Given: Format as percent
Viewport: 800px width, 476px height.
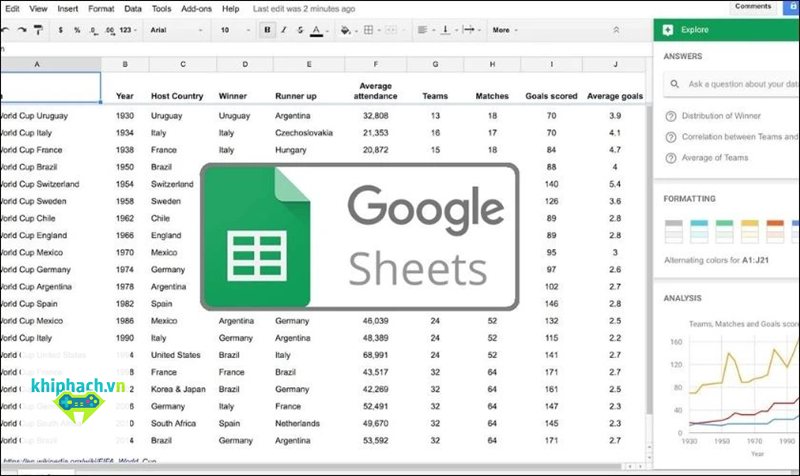Looking at the screenshot, I should click(77, 30).
